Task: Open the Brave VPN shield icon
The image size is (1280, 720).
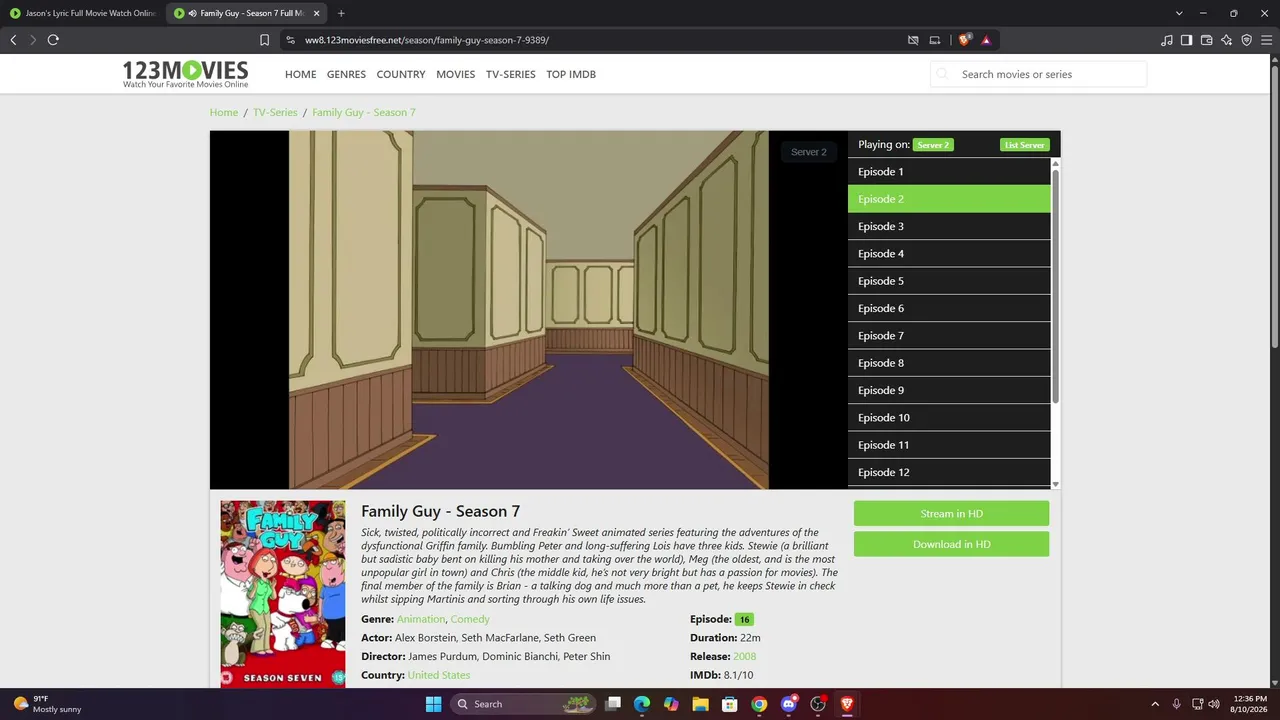Action: tap(1246, 40)
